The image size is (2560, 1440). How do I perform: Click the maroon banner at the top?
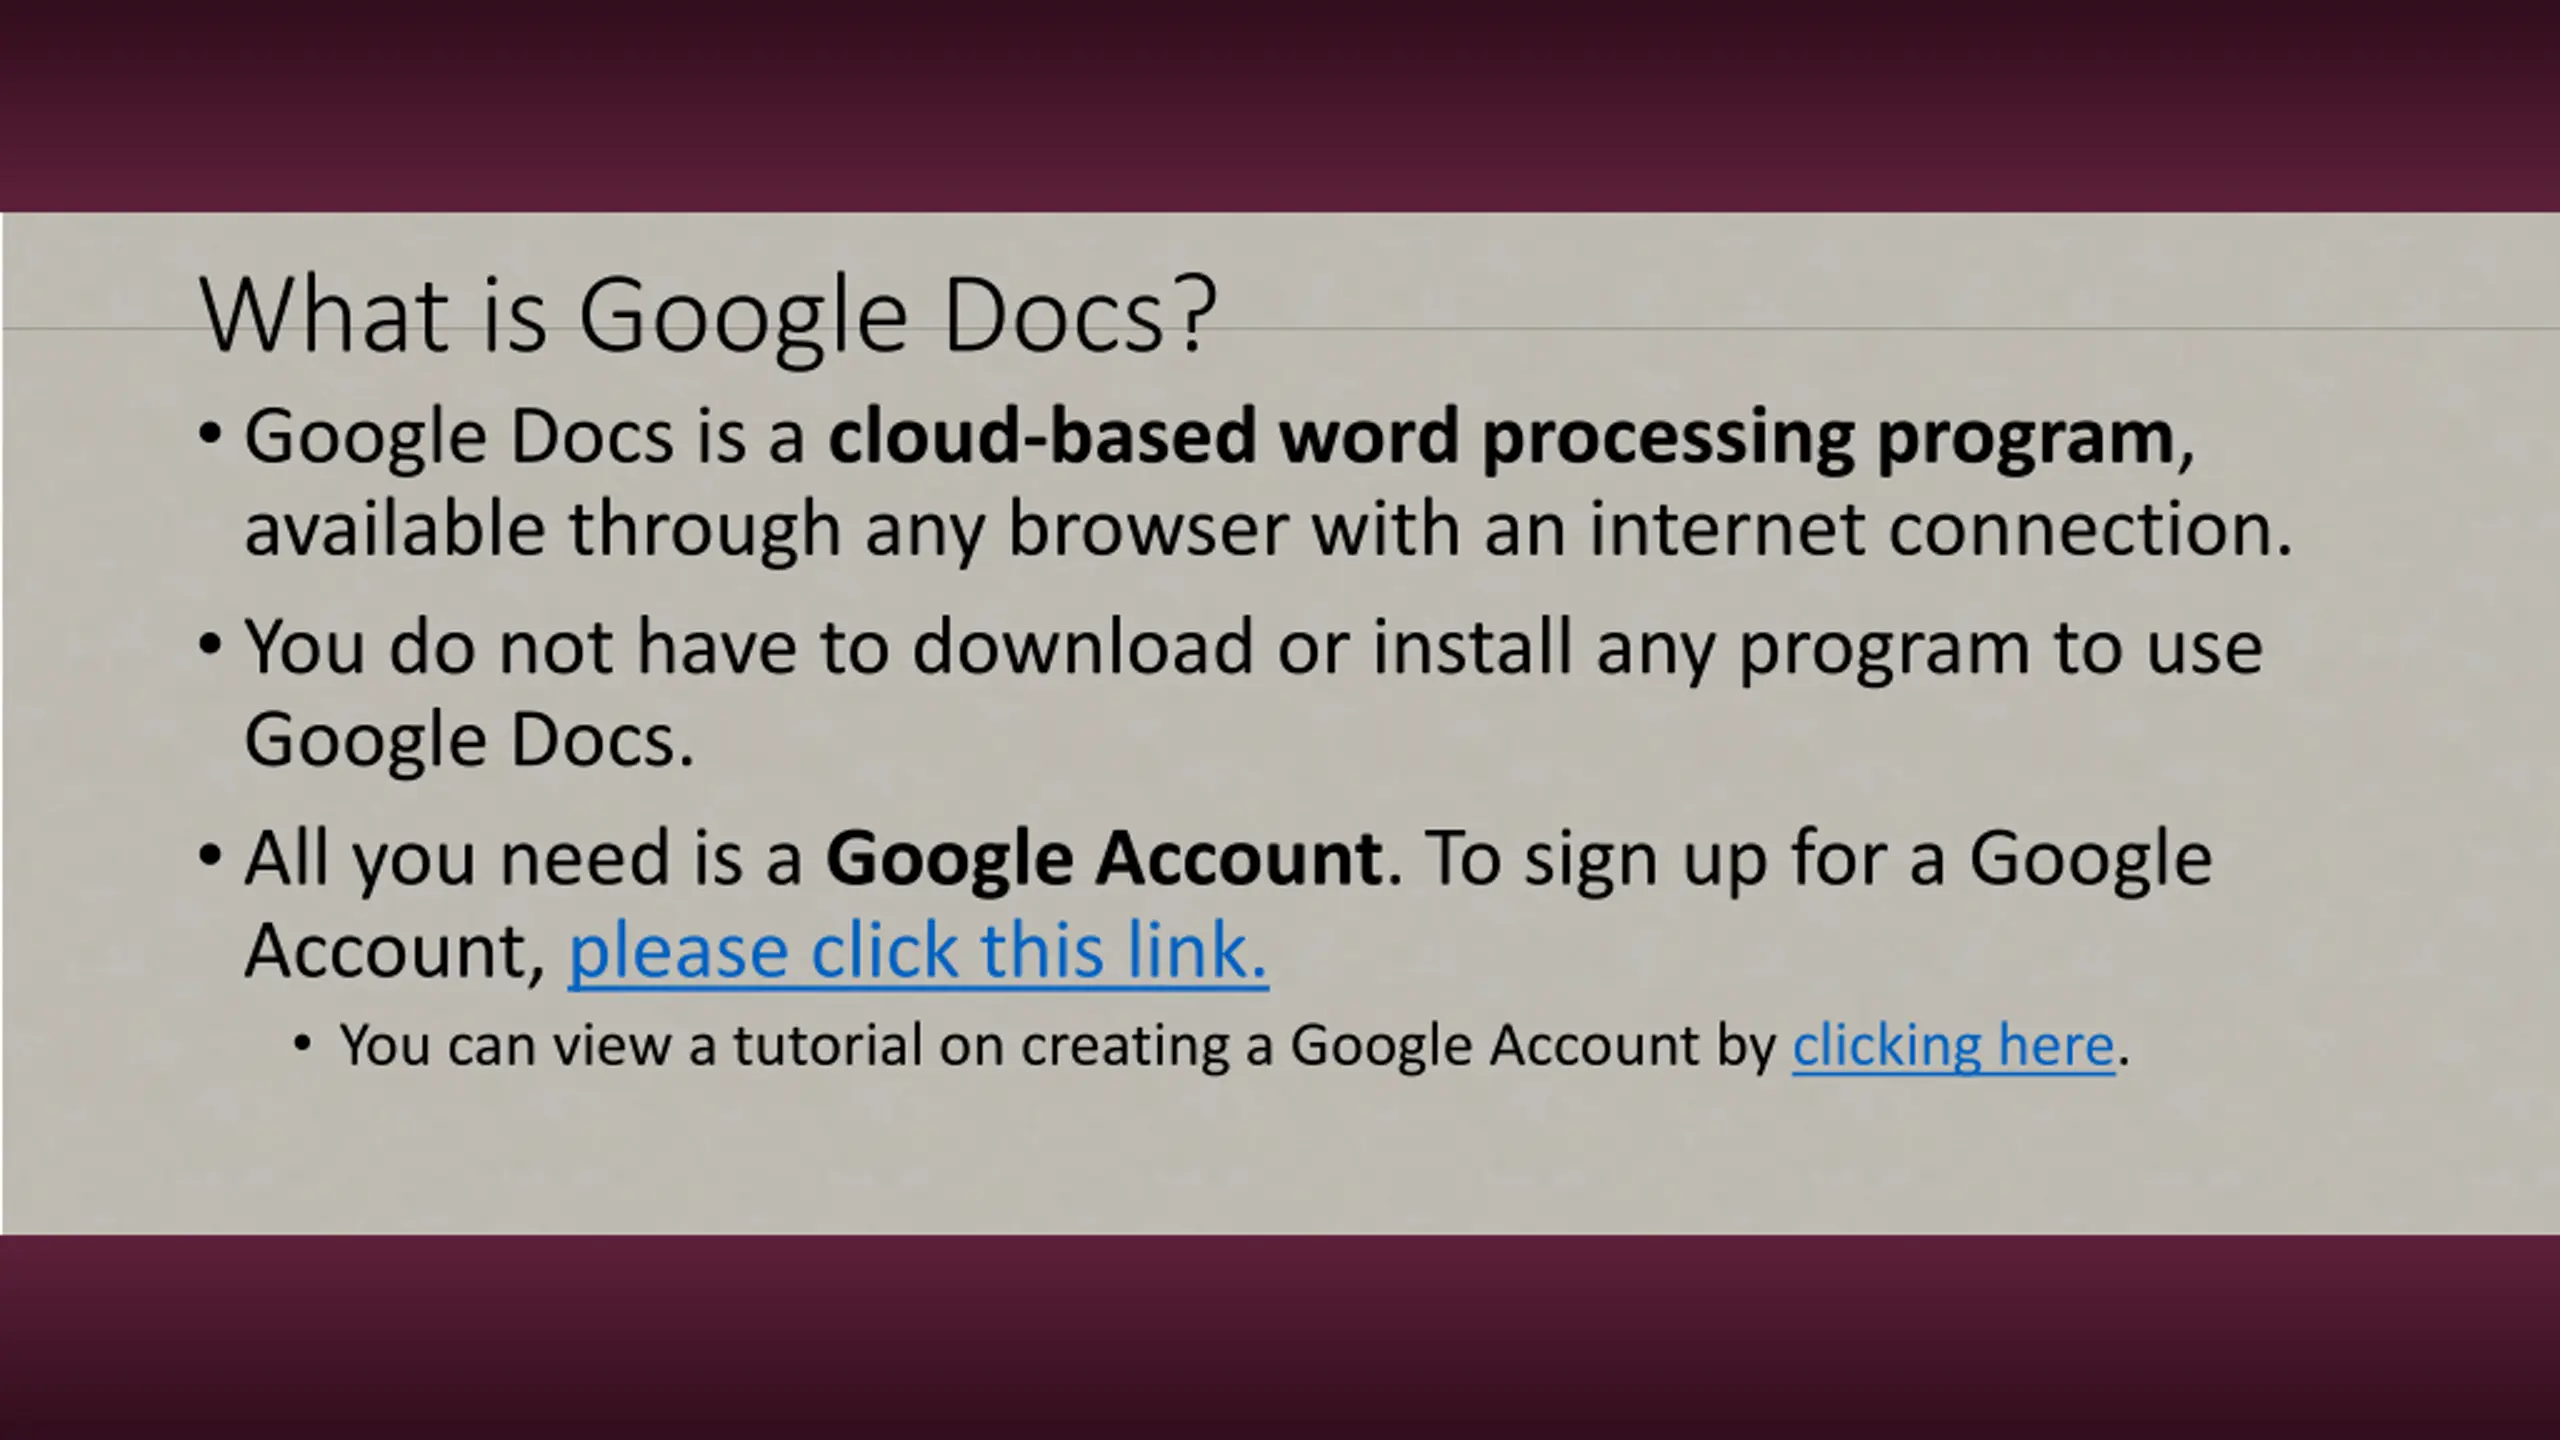pos(1280,106)
